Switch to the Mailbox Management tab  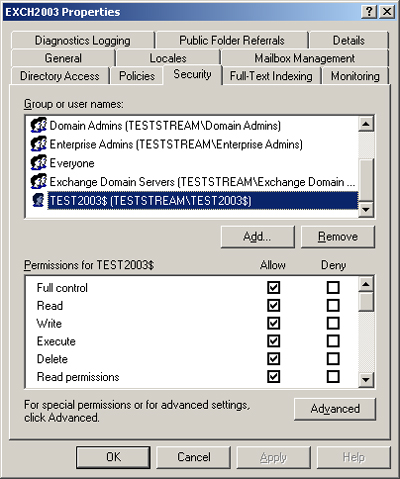point(305,58)
